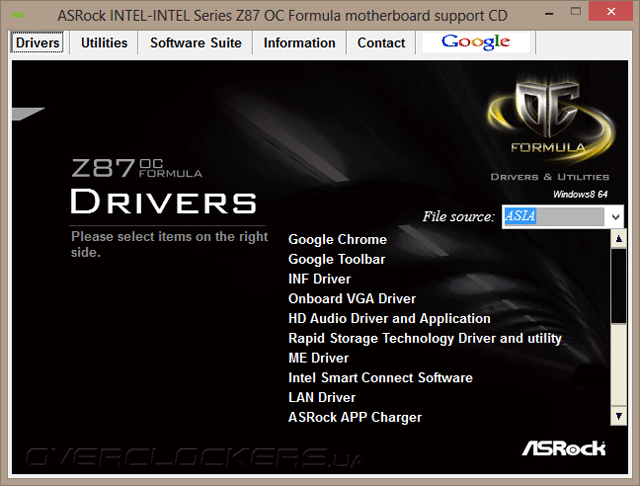Image resolution: width=640 pixels, height=486 pixels.
Task: Click the Google logo tab
Action: (x=476, y=42)
